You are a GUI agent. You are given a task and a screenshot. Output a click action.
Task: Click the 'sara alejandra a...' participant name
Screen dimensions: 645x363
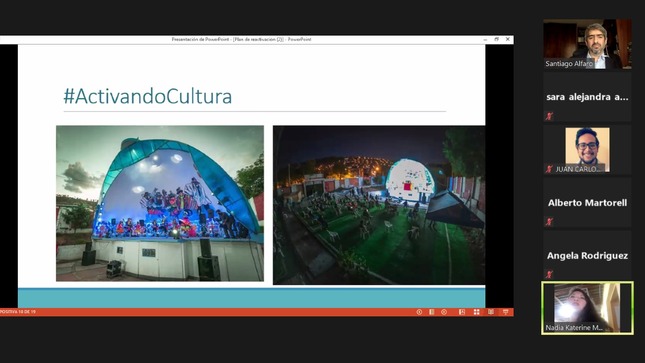[587, 97]
